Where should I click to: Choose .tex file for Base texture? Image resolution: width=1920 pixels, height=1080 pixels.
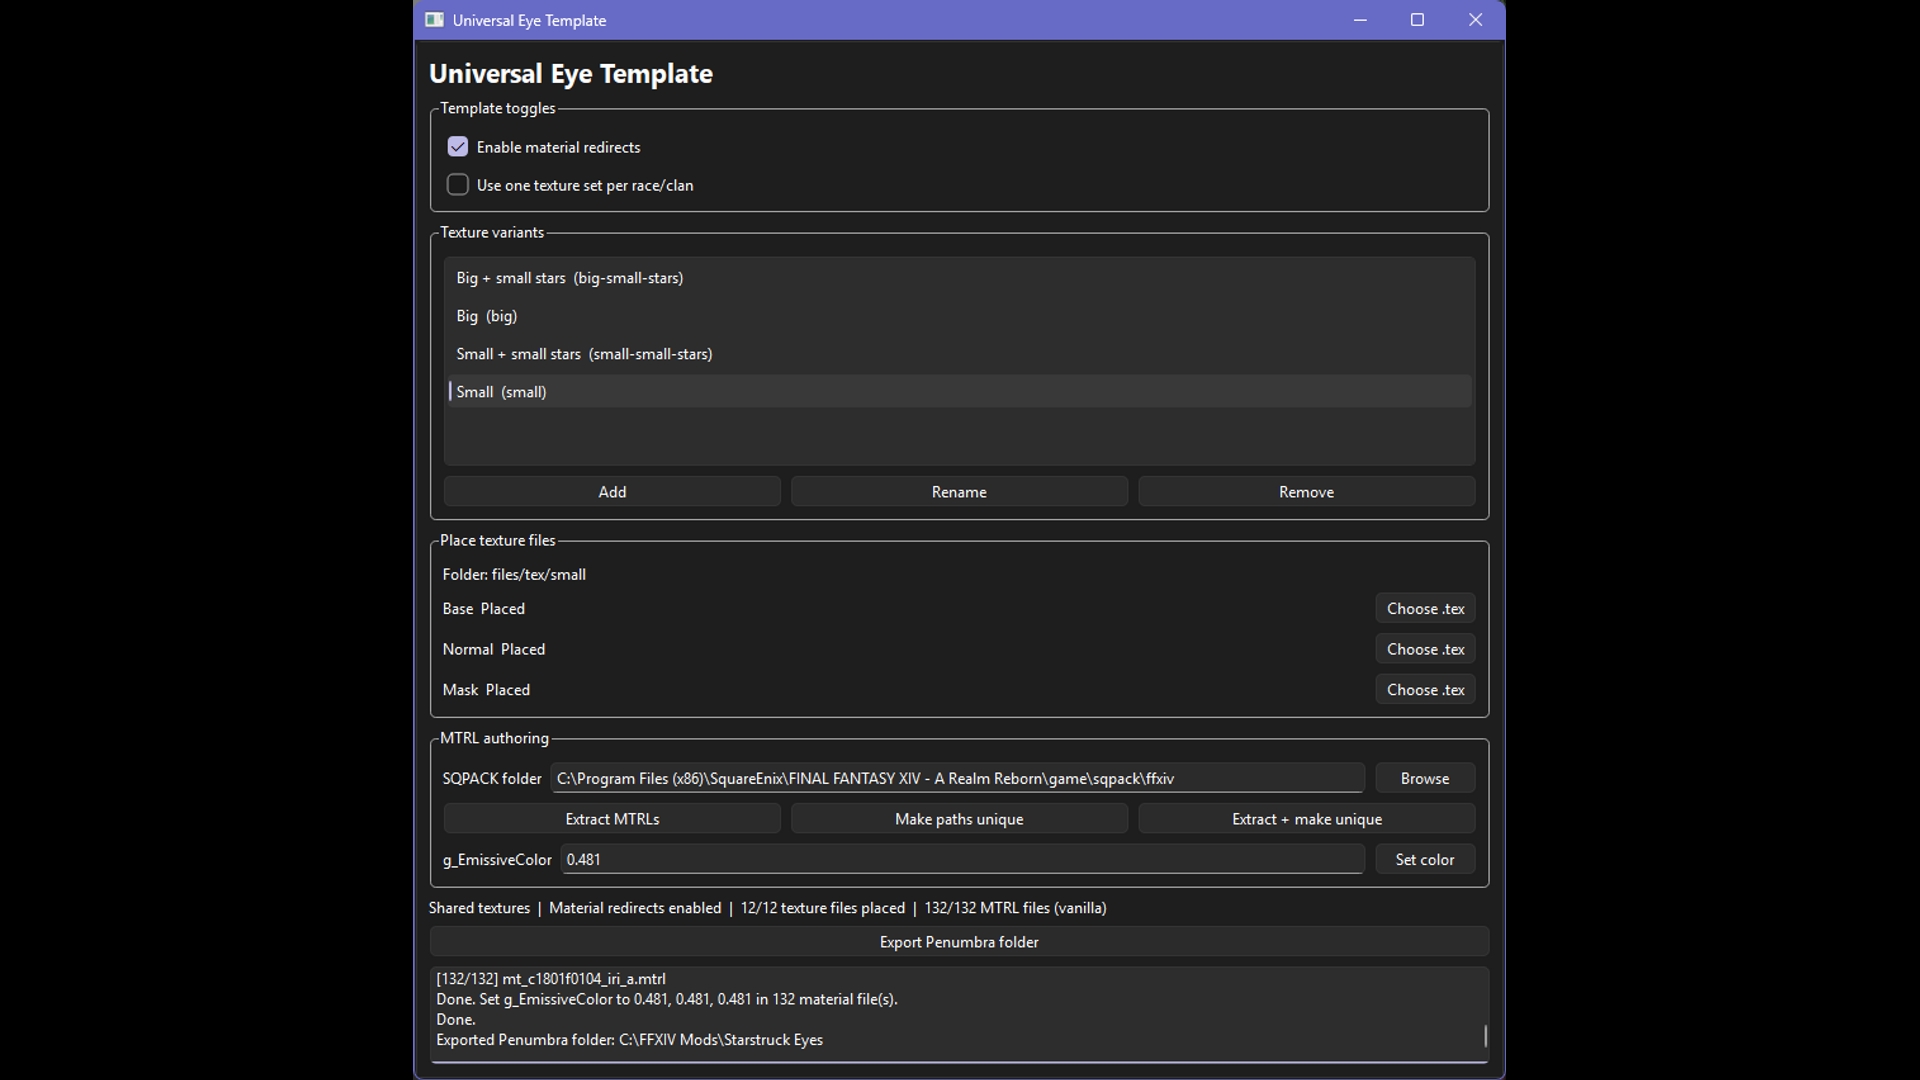click(x=1425, y=609)
